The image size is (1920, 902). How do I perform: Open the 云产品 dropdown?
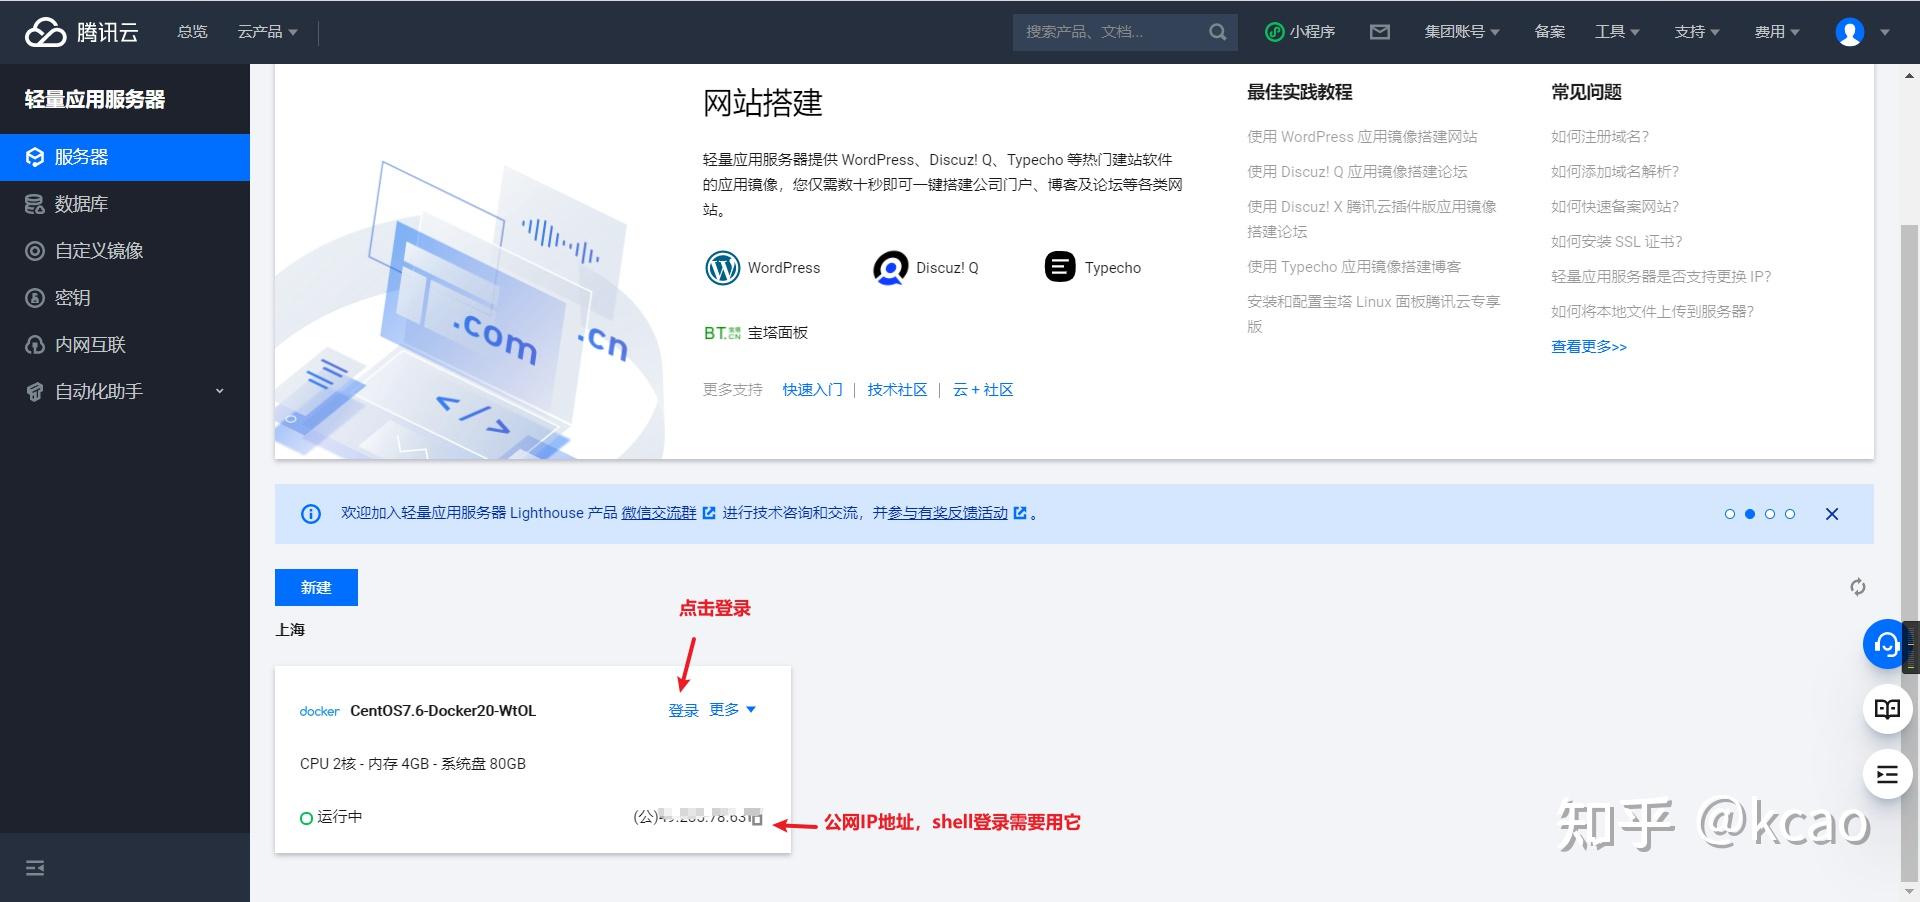click(267, 32)
